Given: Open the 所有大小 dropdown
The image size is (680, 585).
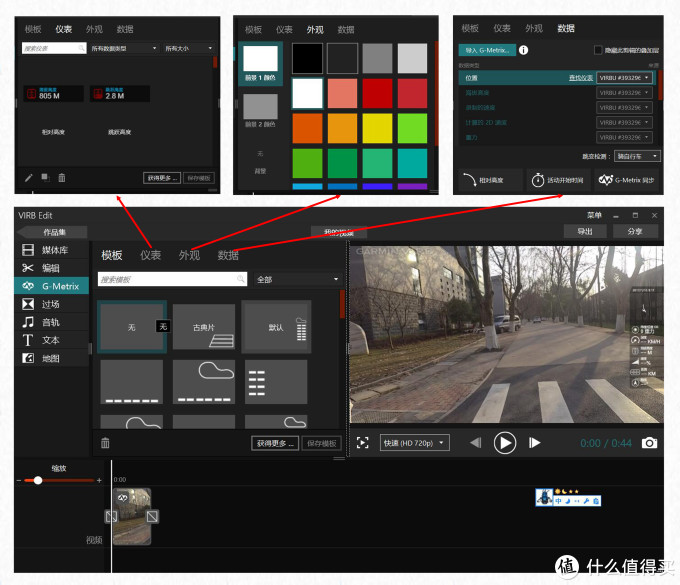Looking at the screenshot, I should 189,49.
